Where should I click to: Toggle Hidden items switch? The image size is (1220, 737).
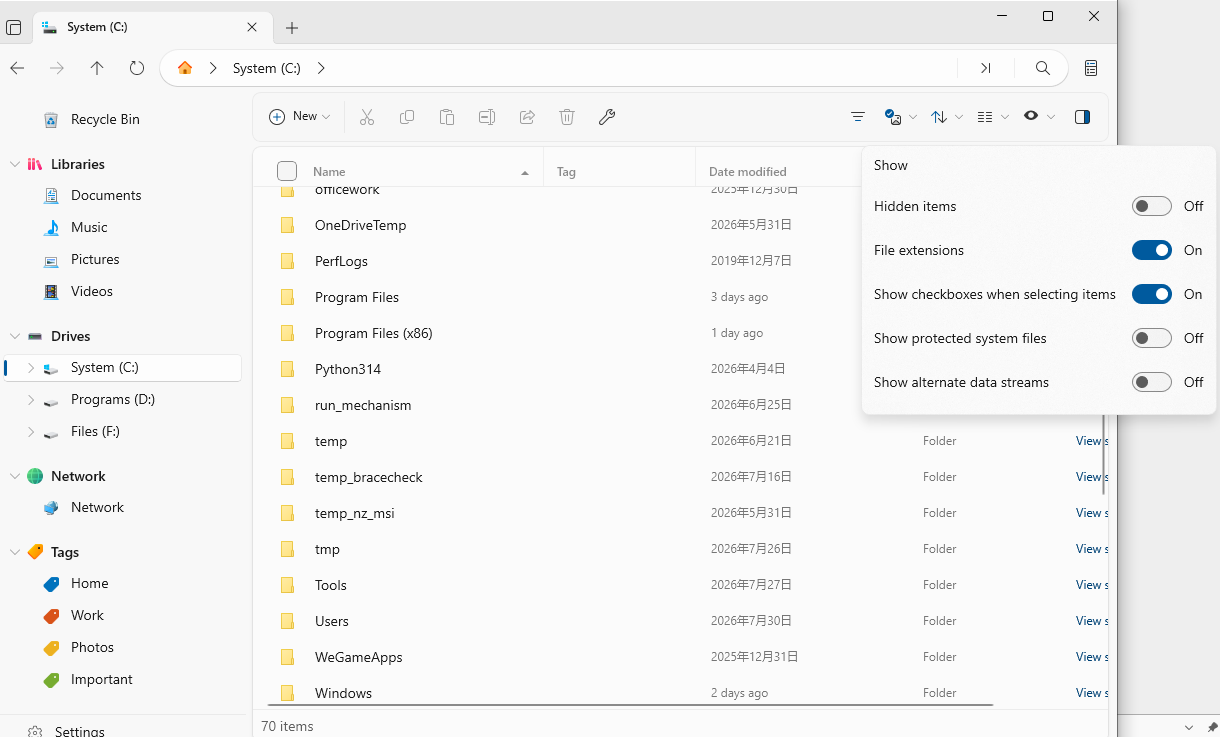[1152, 206]
